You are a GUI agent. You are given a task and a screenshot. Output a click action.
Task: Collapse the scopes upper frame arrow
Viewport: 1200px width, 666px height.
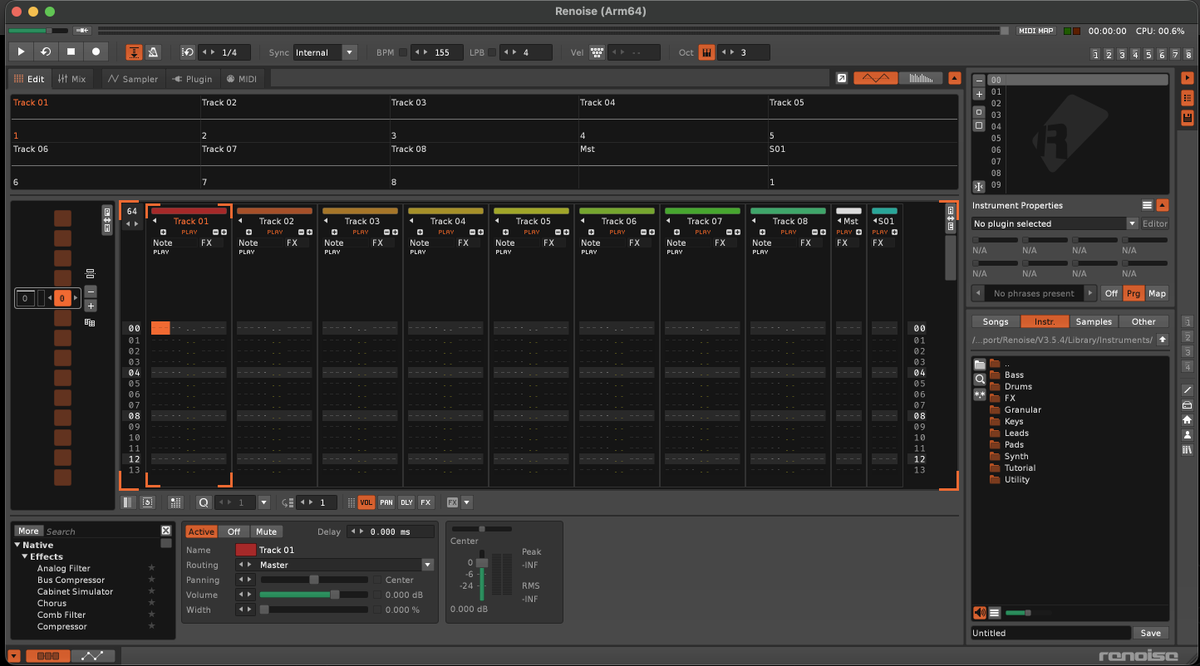(955, 78)
